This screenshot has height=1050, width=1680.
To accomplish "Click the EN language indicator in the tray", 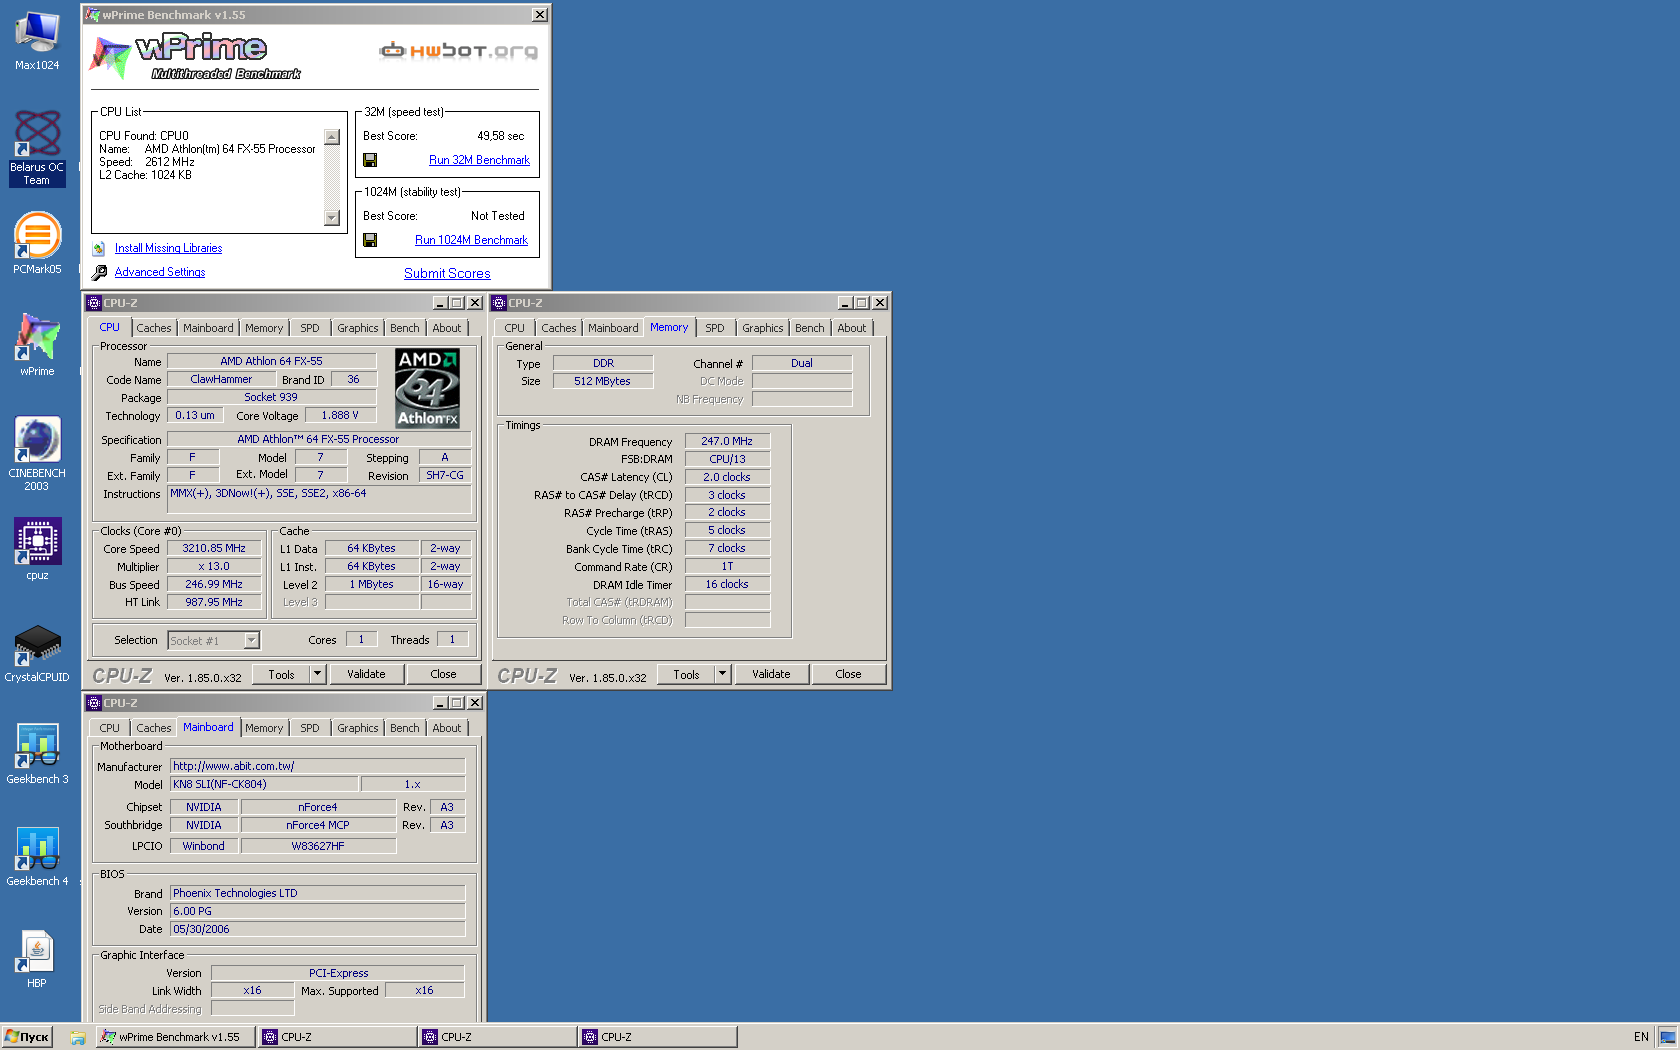I will (1641, 1037).
